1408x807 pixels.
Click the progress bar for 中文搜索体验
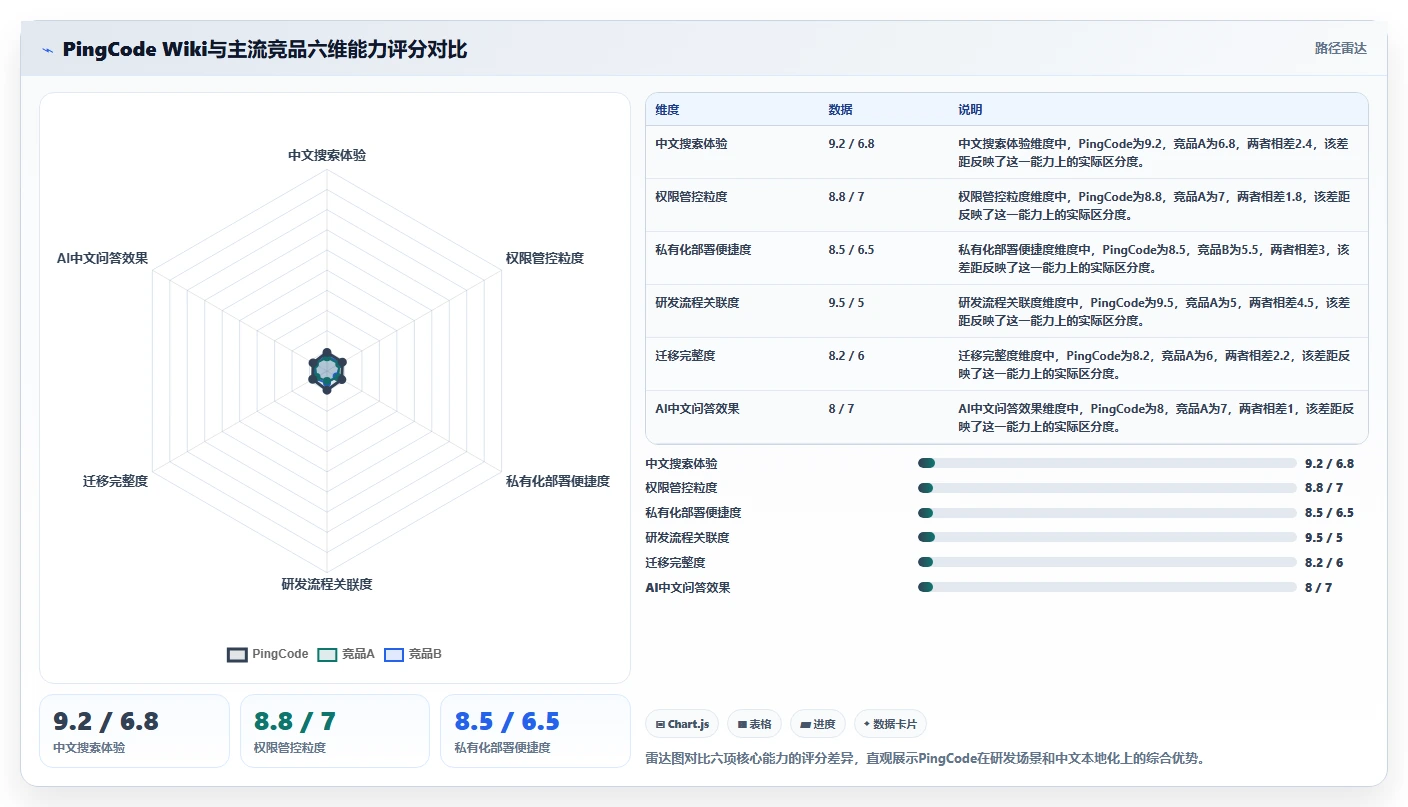pyautogui.click(x=1107, y=463)
